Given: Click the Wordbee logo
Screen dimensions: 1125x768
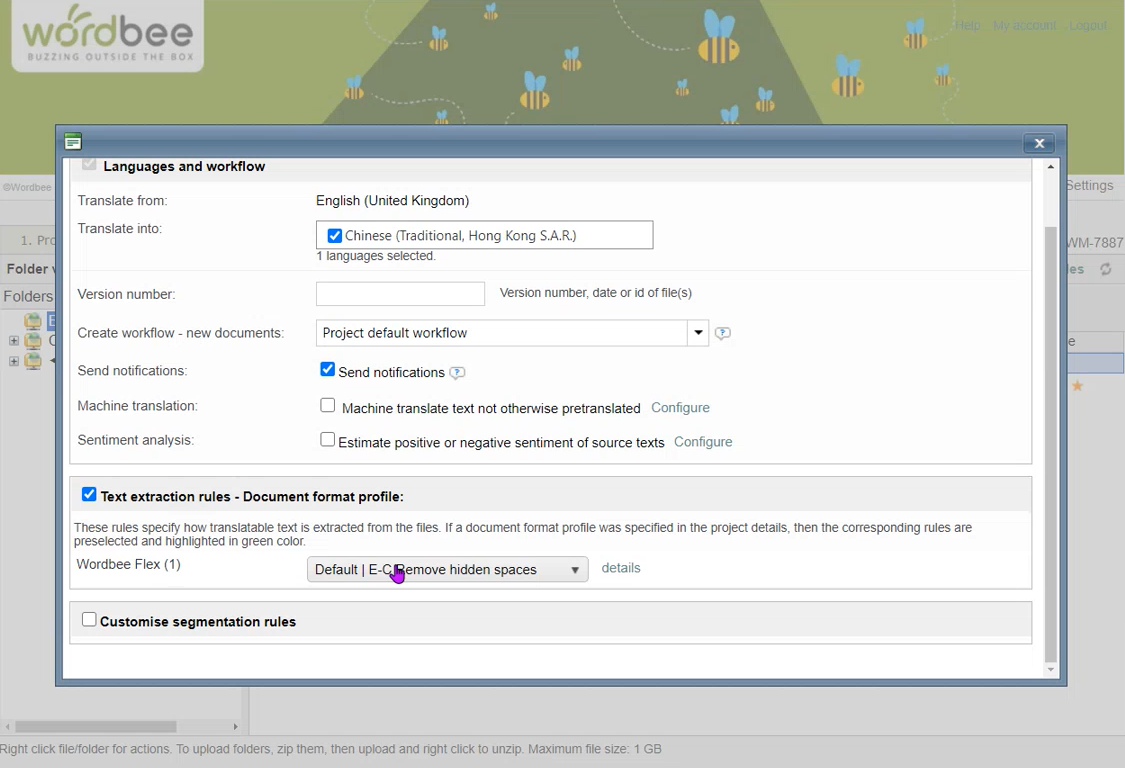Looking at the screenshot, I should point(107,36).
